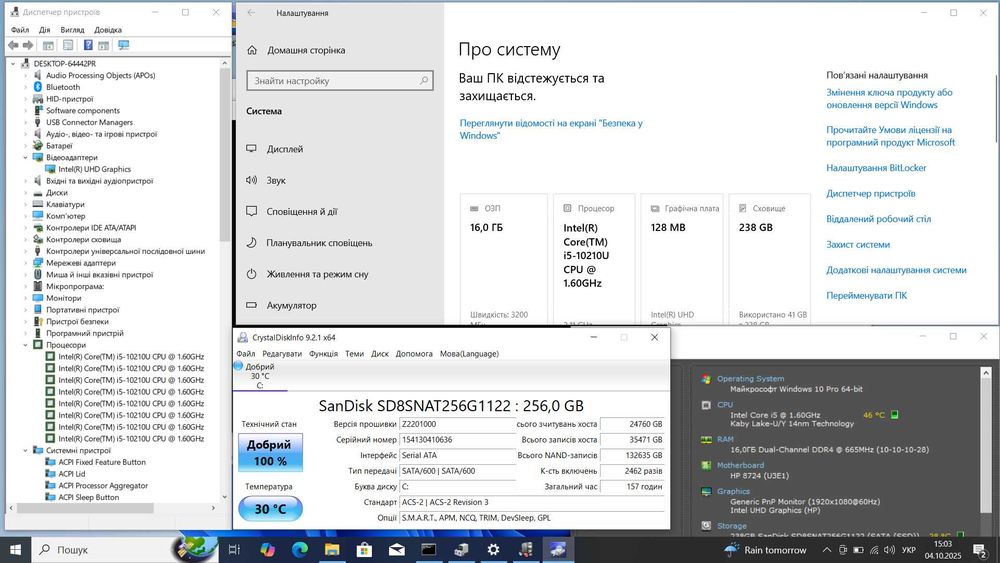Click the УКР language indicator in tray
Viewport: 1000px width, 563px height.
click(908, 550)
